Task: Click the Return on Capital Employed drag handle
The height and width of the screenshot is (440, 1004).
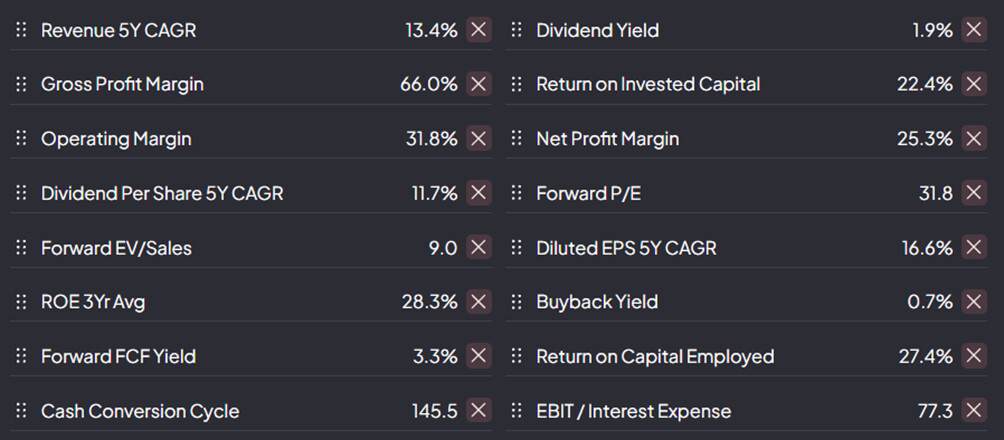Action: click(x=516, y=356)
